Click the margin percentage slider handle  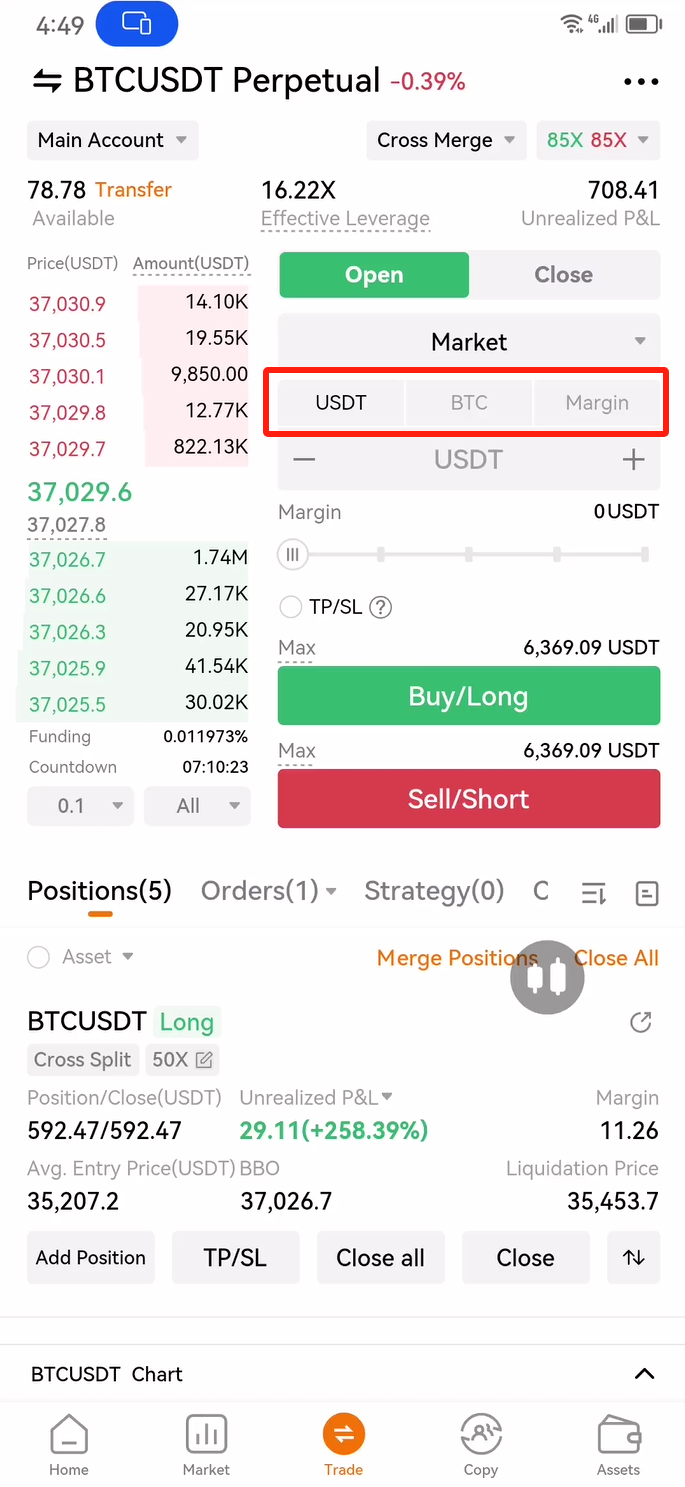point(293,554)
